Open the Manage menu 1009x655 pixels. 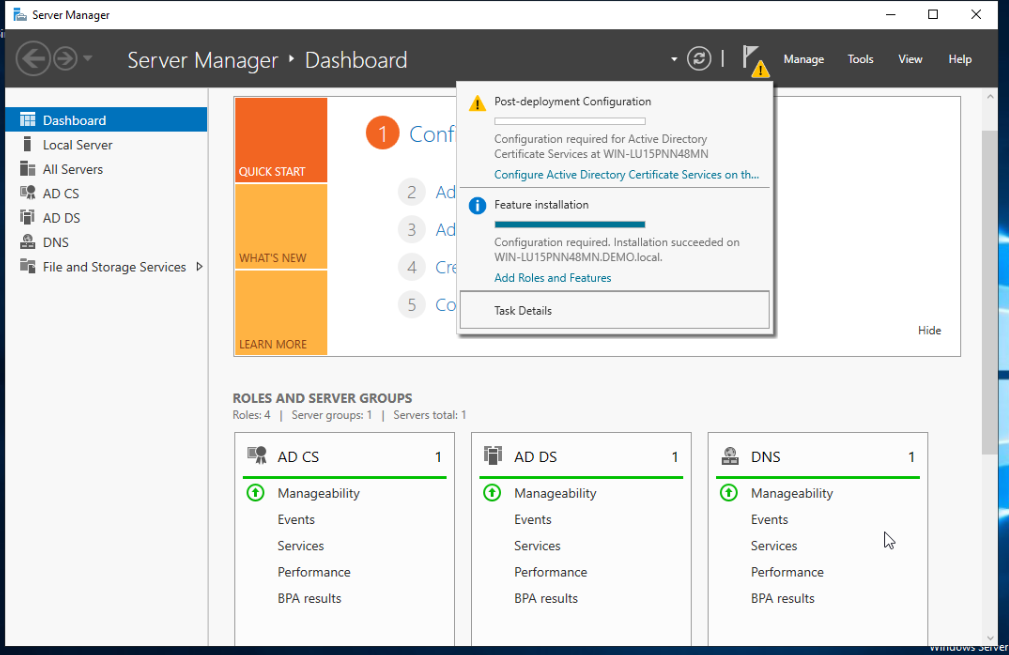803,59
